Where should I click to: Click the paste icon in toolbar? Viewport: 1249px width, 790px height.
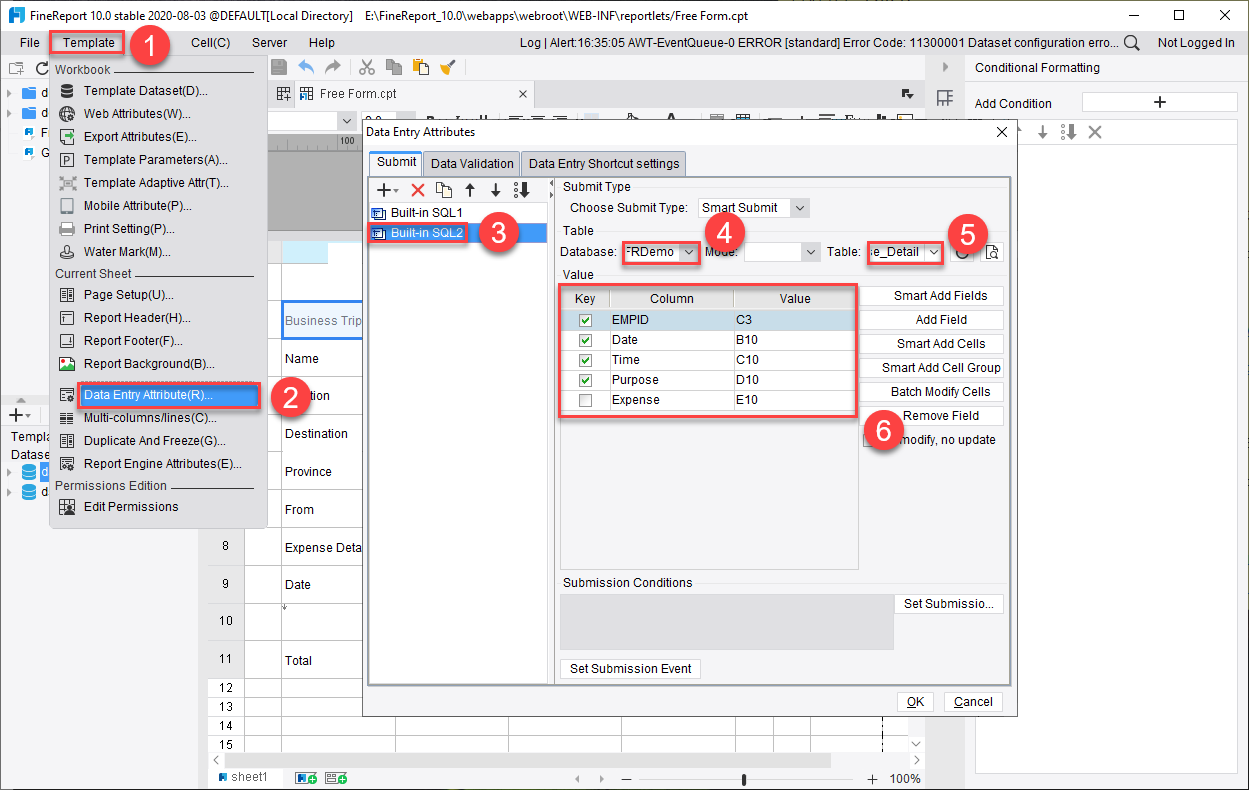coord(421,67)
